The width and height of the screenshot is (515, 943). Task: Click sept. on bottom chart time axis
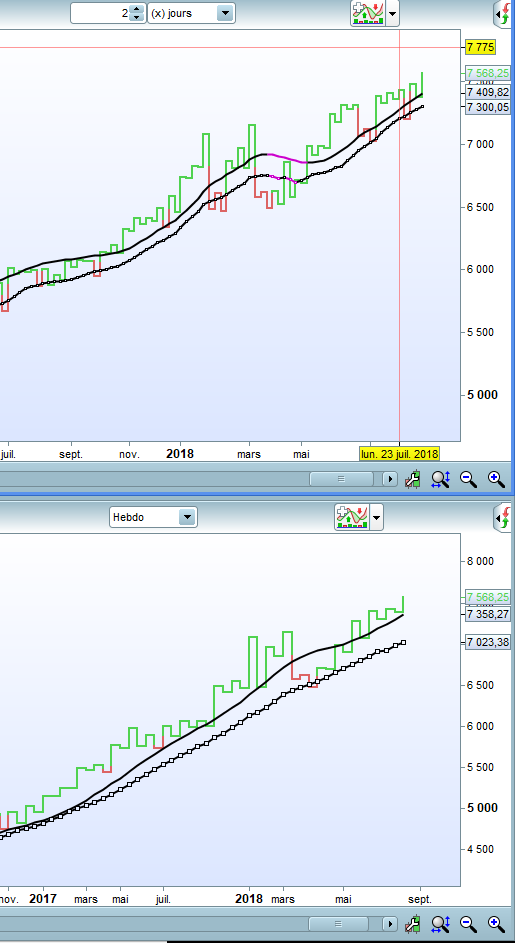tap(420, 899)
